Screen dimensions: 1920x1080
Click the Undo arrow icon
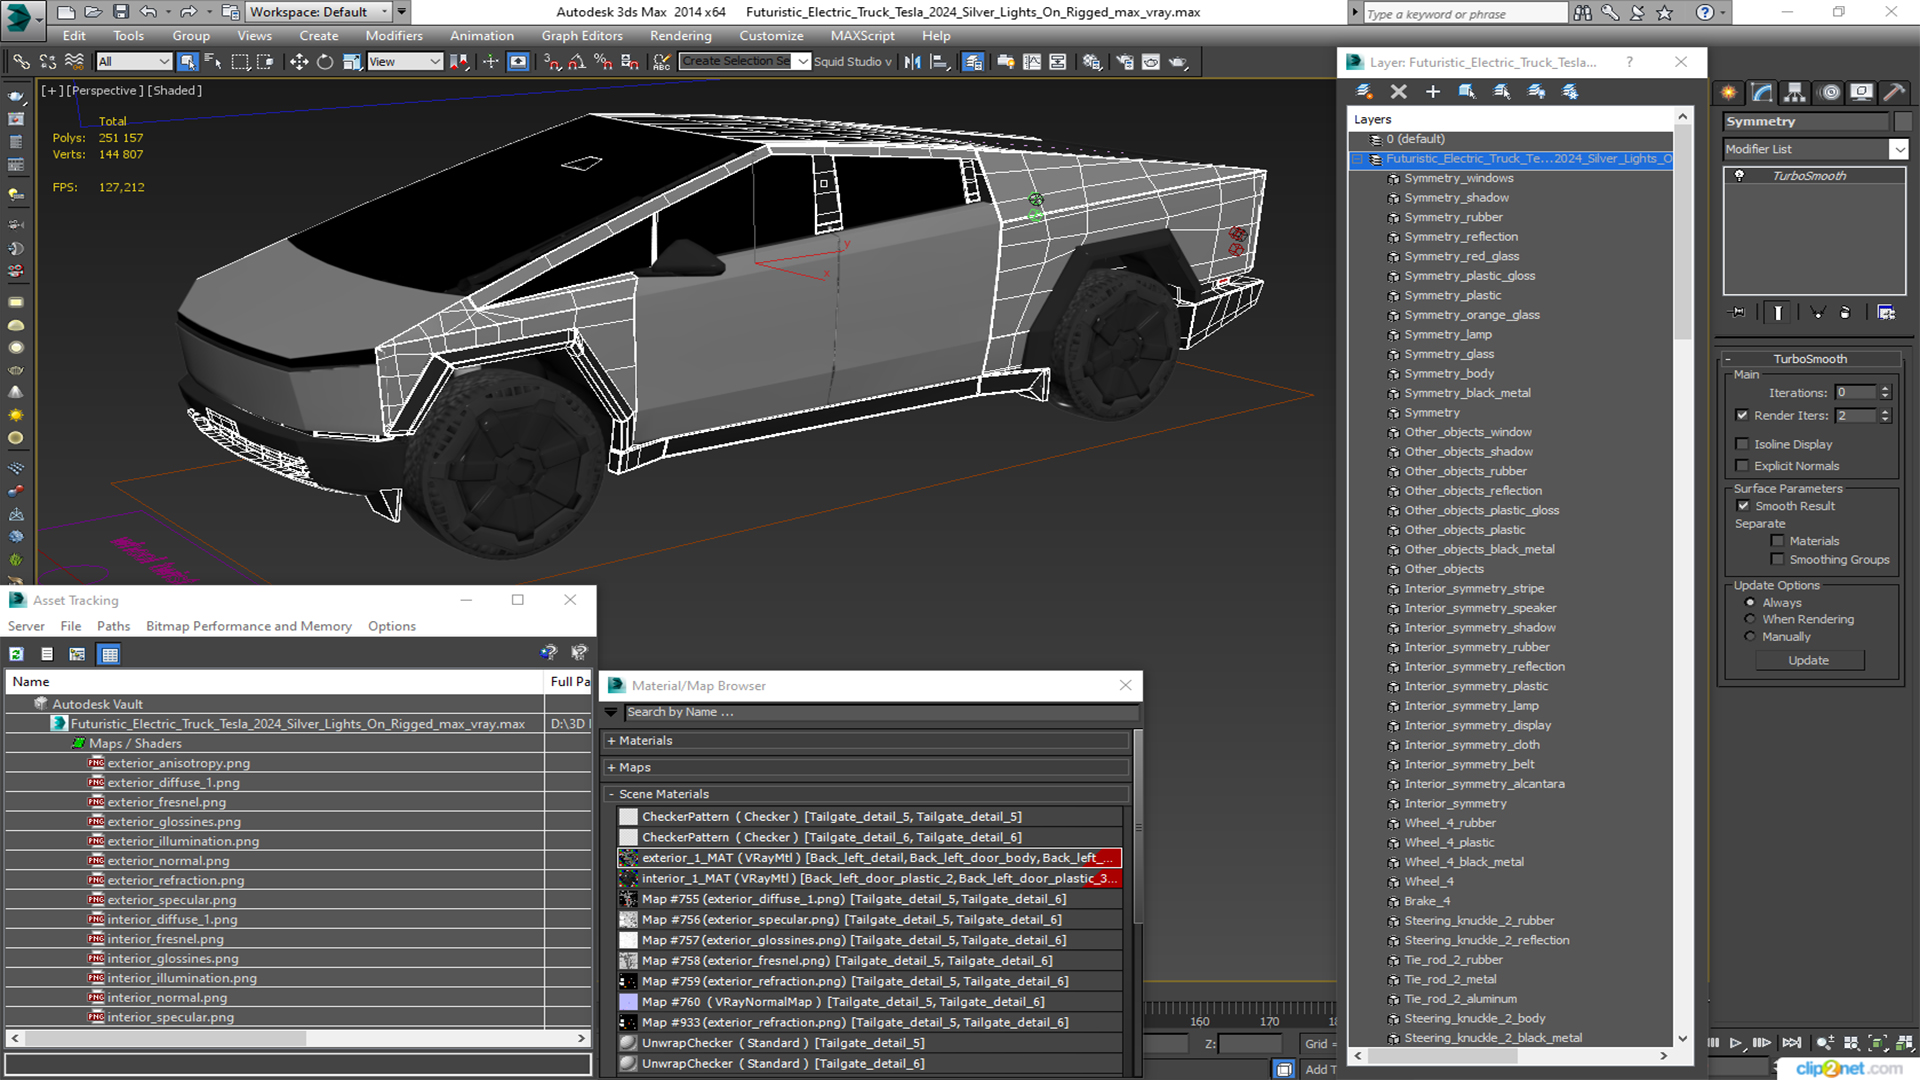(148, 12)
